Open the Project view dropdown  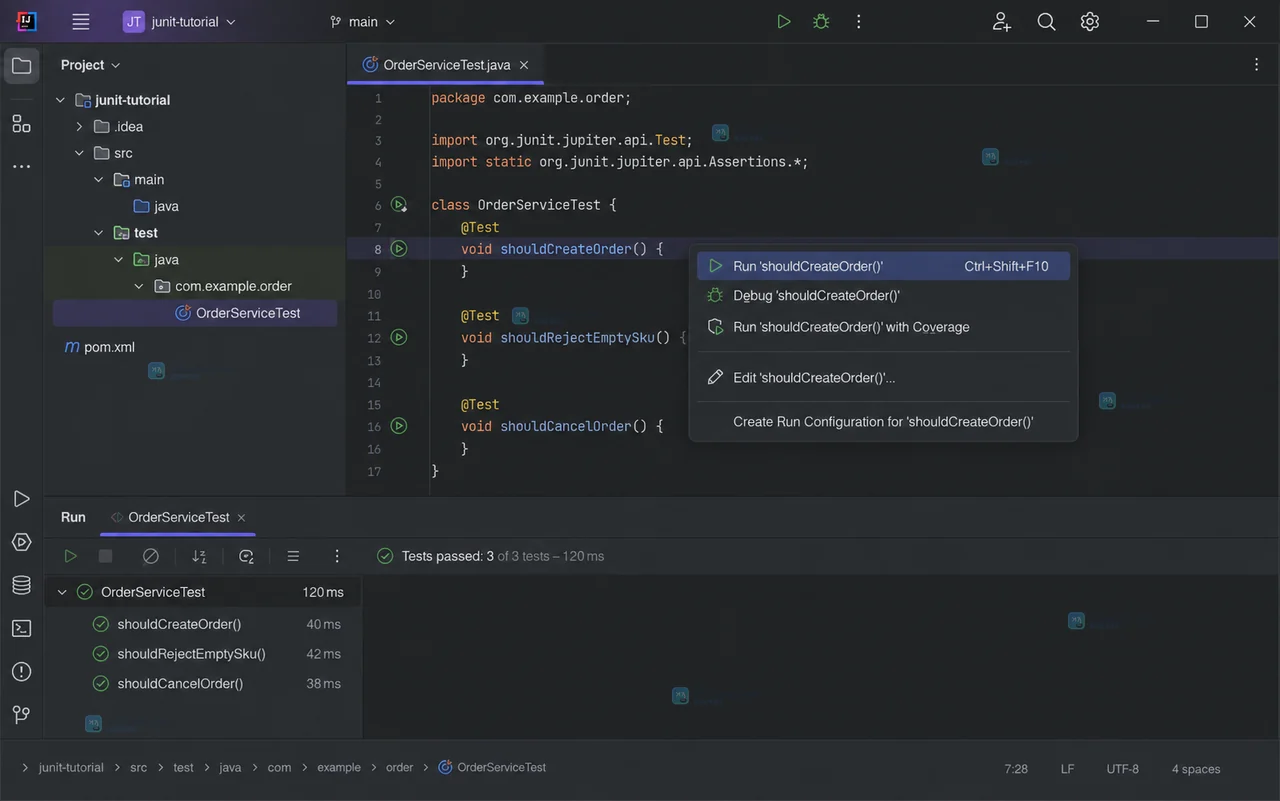point(90,65)
